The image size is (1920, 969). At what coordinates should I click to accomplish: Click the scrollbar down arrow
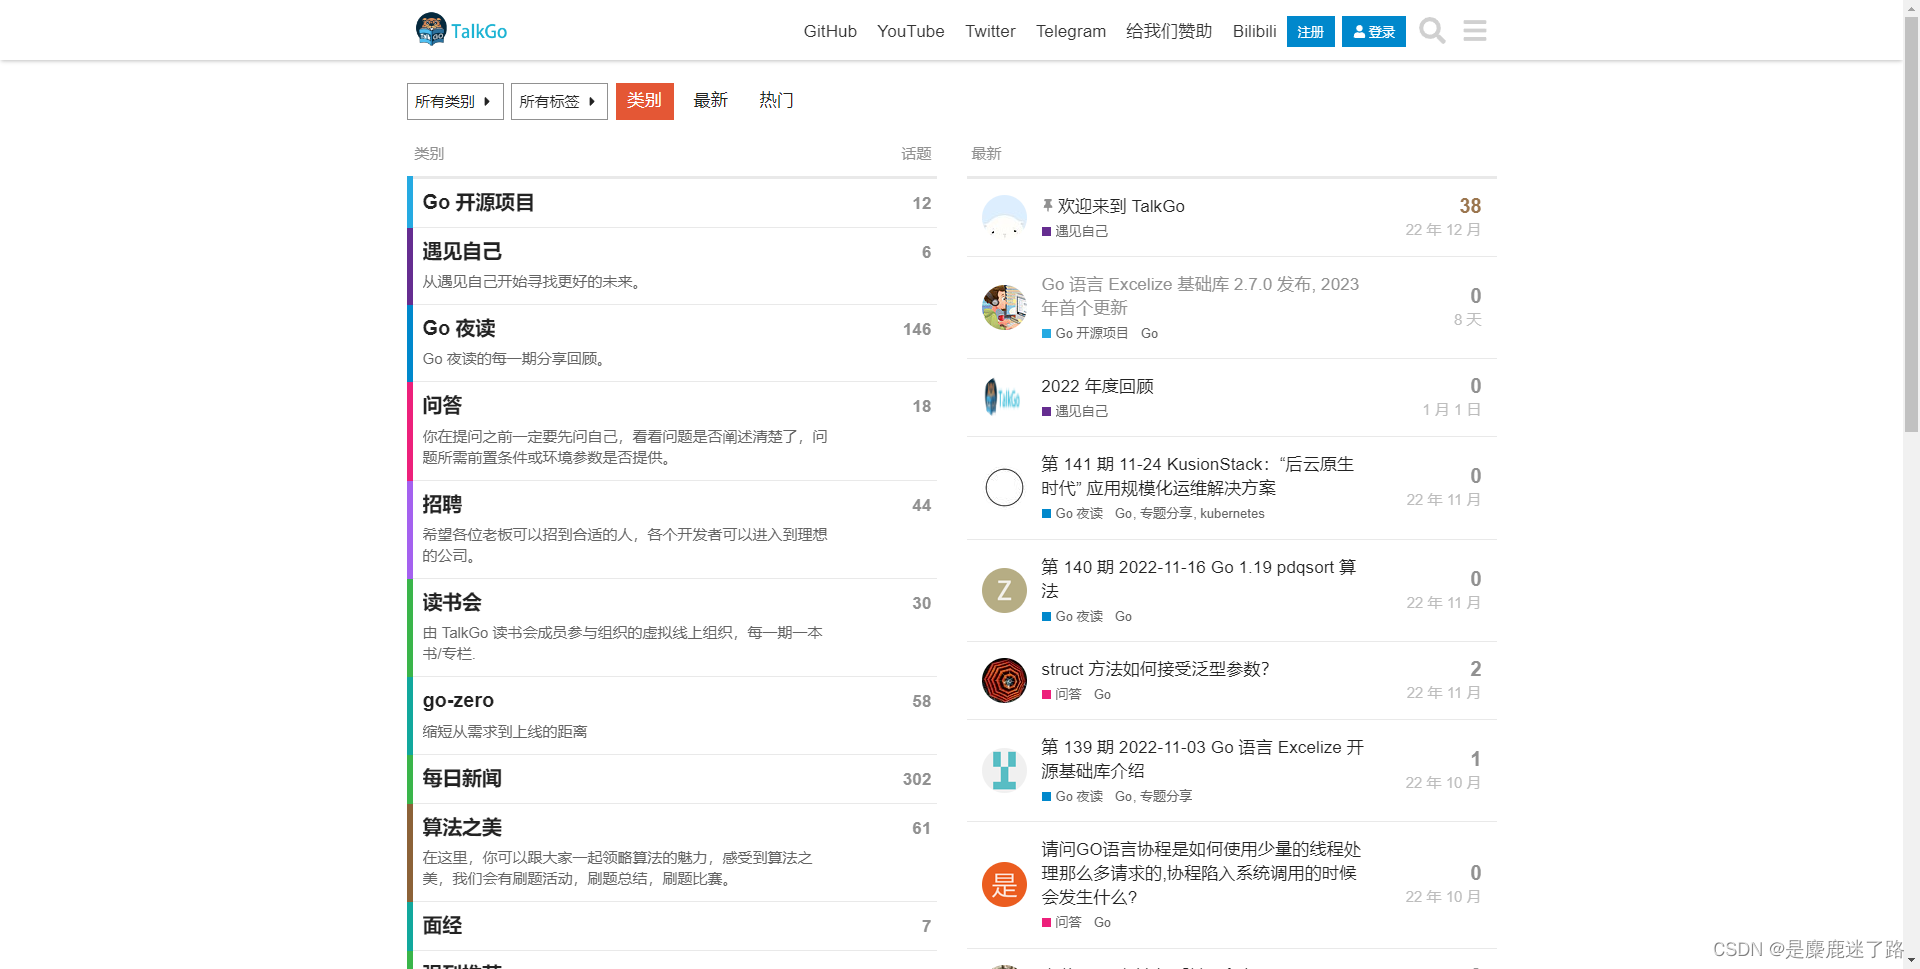tap(1911, 960)
